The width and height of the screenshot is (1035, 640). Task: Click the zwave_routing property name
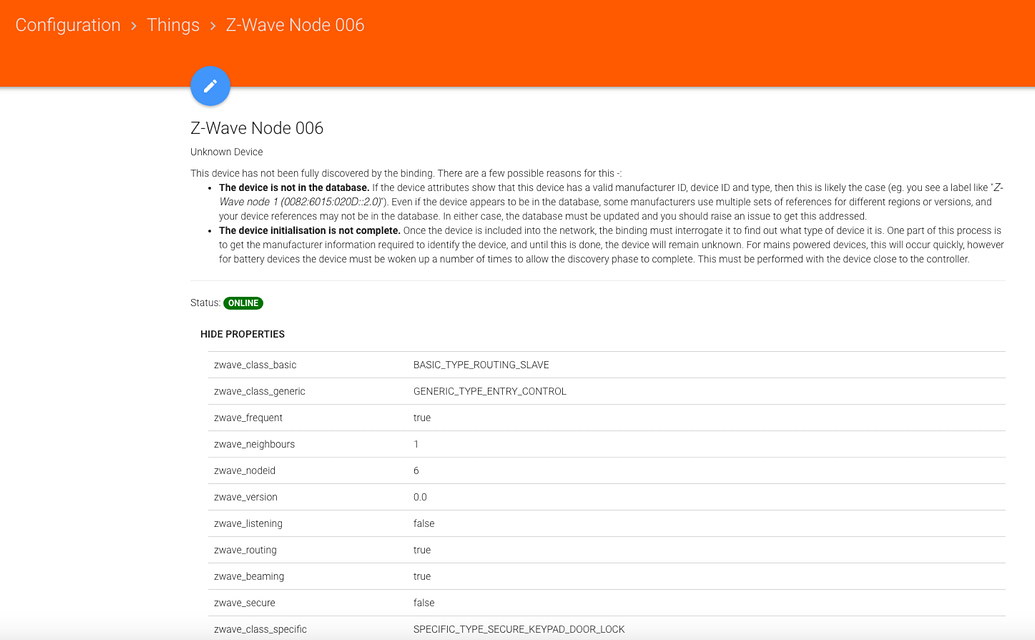(x=245, y=550)
